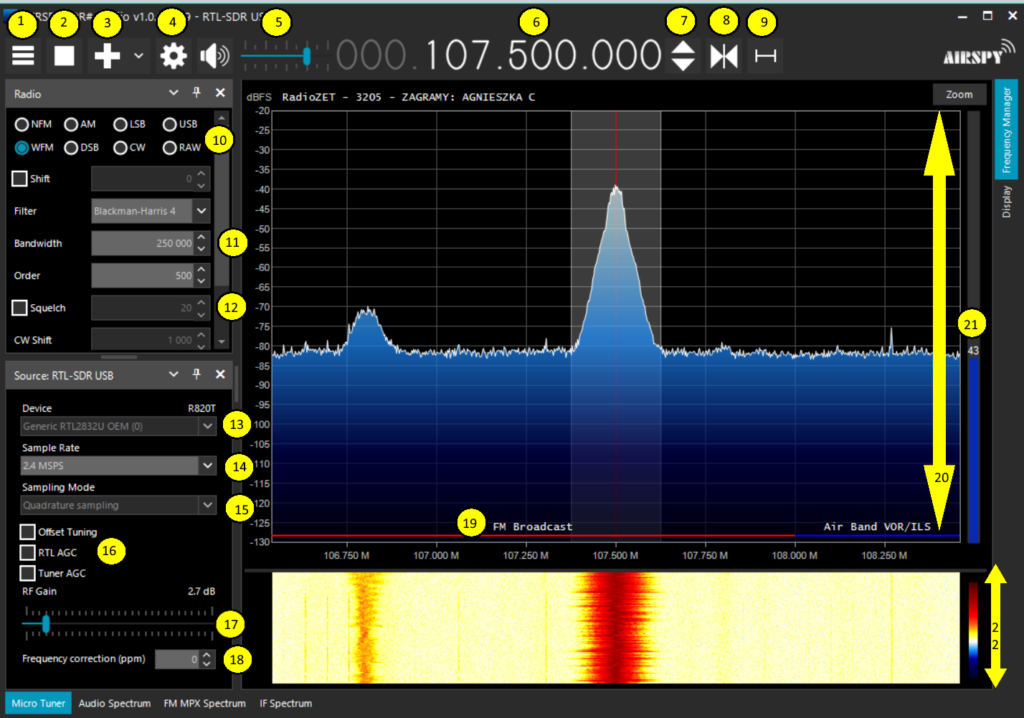This screenshot has width=1024, height=718.
Task: Click the Frequency correction ppm field
Action: point(178,659)
